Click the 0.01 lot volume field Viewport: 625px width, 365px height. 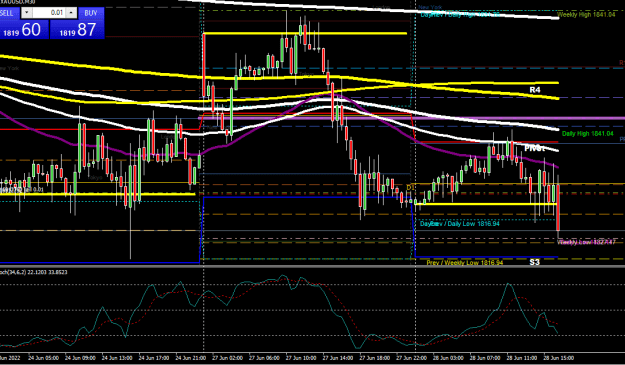(48, 12)
